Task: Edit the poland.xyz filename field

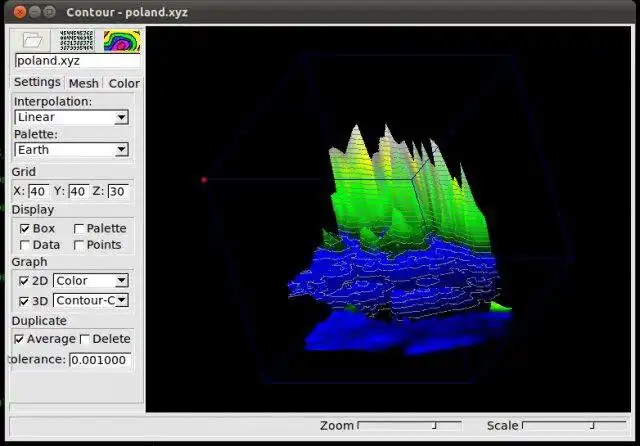Action: [x=77, y=61]
